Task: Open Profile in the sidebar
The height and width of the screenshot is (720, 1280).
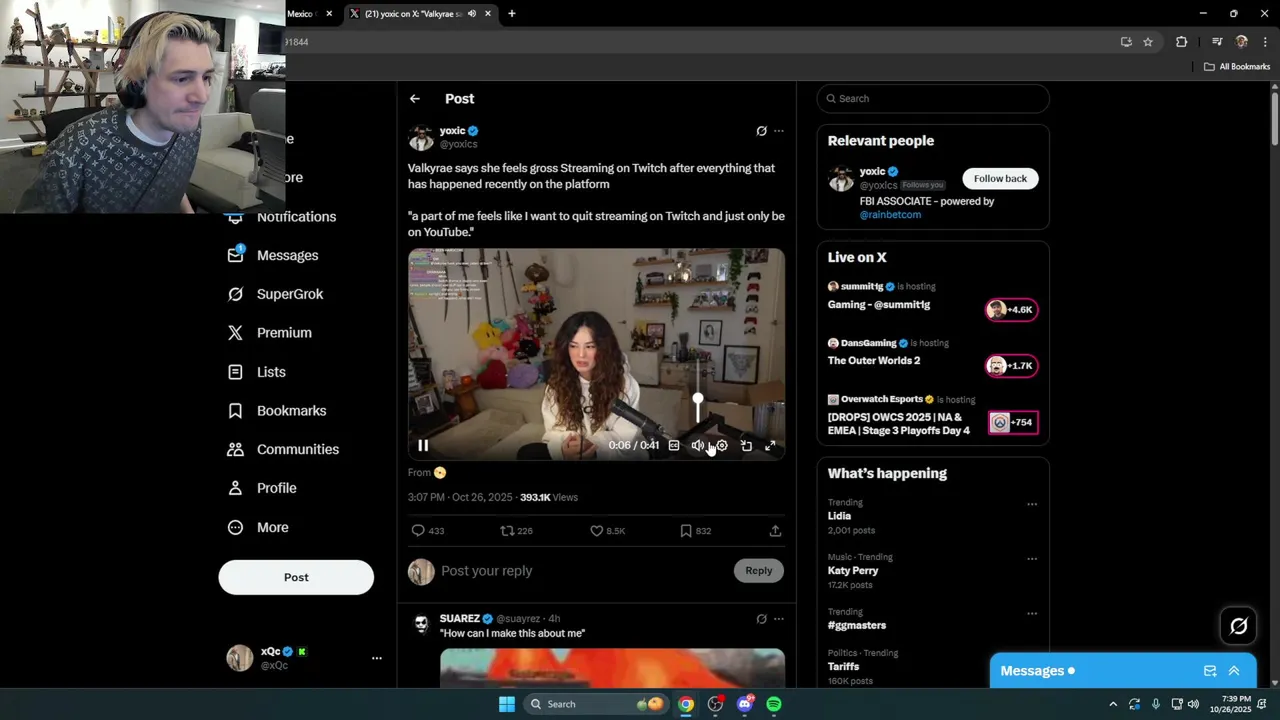Action: (x=262, y=489)
